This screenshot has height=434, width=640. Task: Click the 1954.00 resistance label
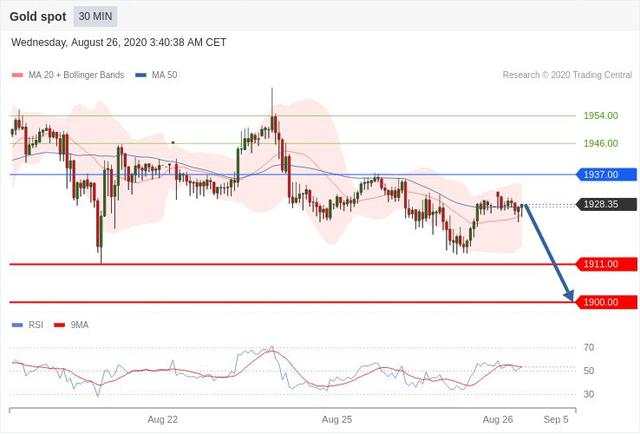point(600,116)
